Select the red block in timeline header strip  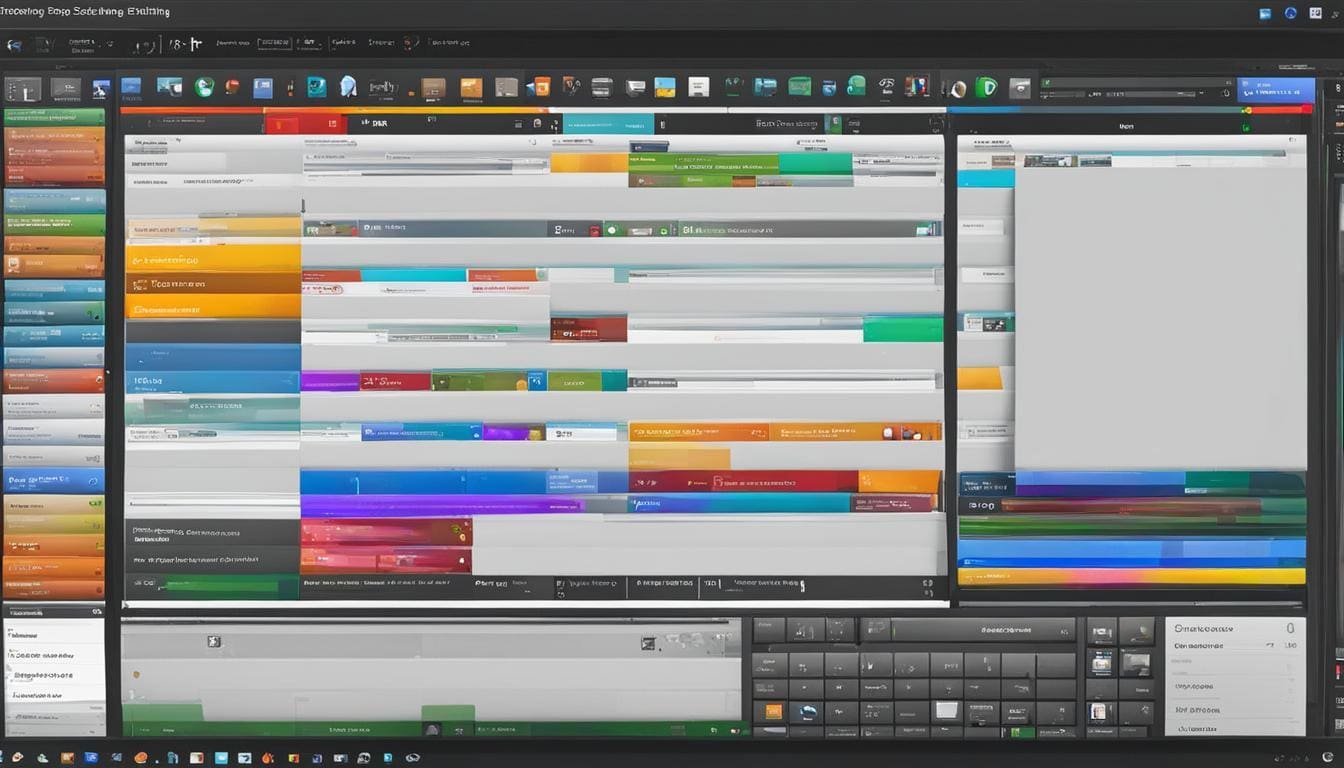click(x=305, y=124)
